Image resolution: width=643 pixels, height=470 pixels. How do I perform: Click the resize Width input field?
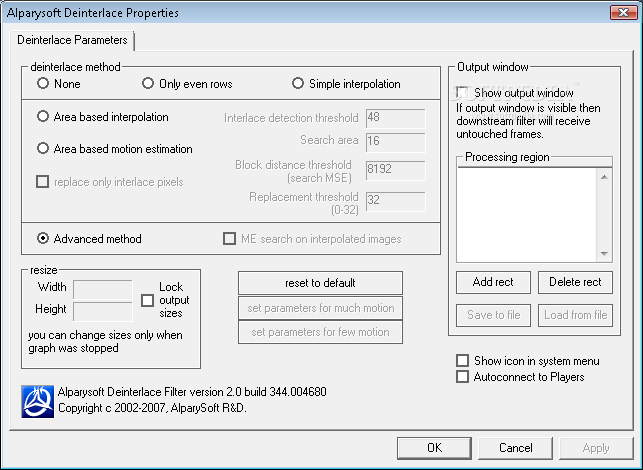coord(103,289)
